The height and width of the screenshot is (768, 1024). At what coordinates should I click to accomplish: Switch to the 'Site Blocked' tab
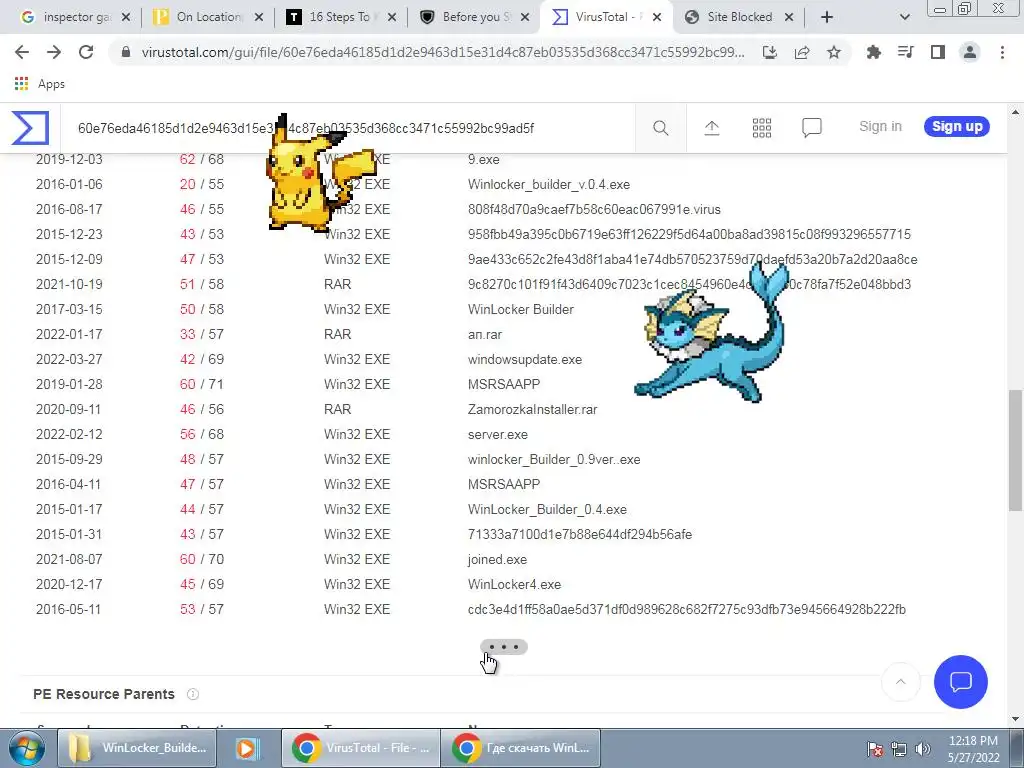click(x=741, y=17)
